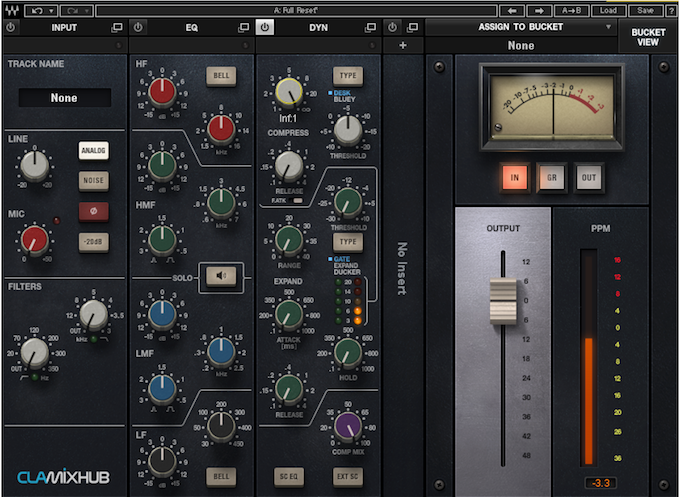Go to next preset arrow
This screenshot has width=680, height=497.
[x=539, y=10]
